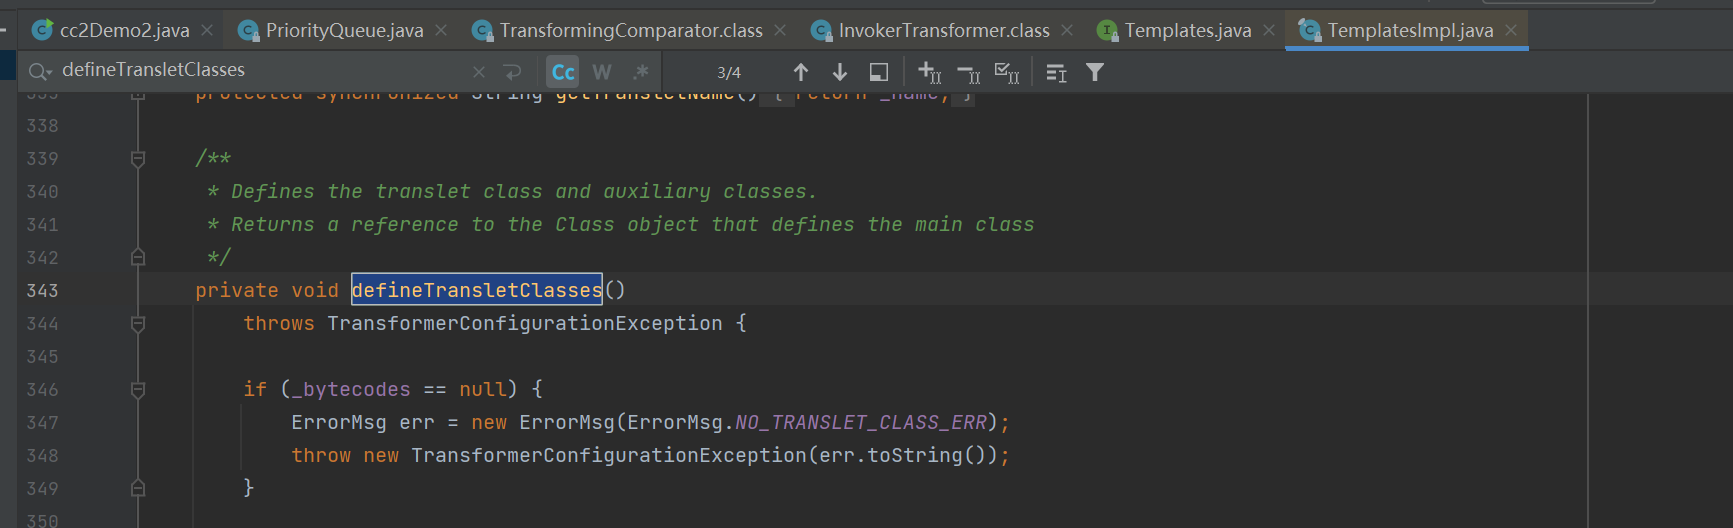Collapse method body fold at line 344
Image resolution: width=1733 pixels, height=528 pixels.
[138, 323]
